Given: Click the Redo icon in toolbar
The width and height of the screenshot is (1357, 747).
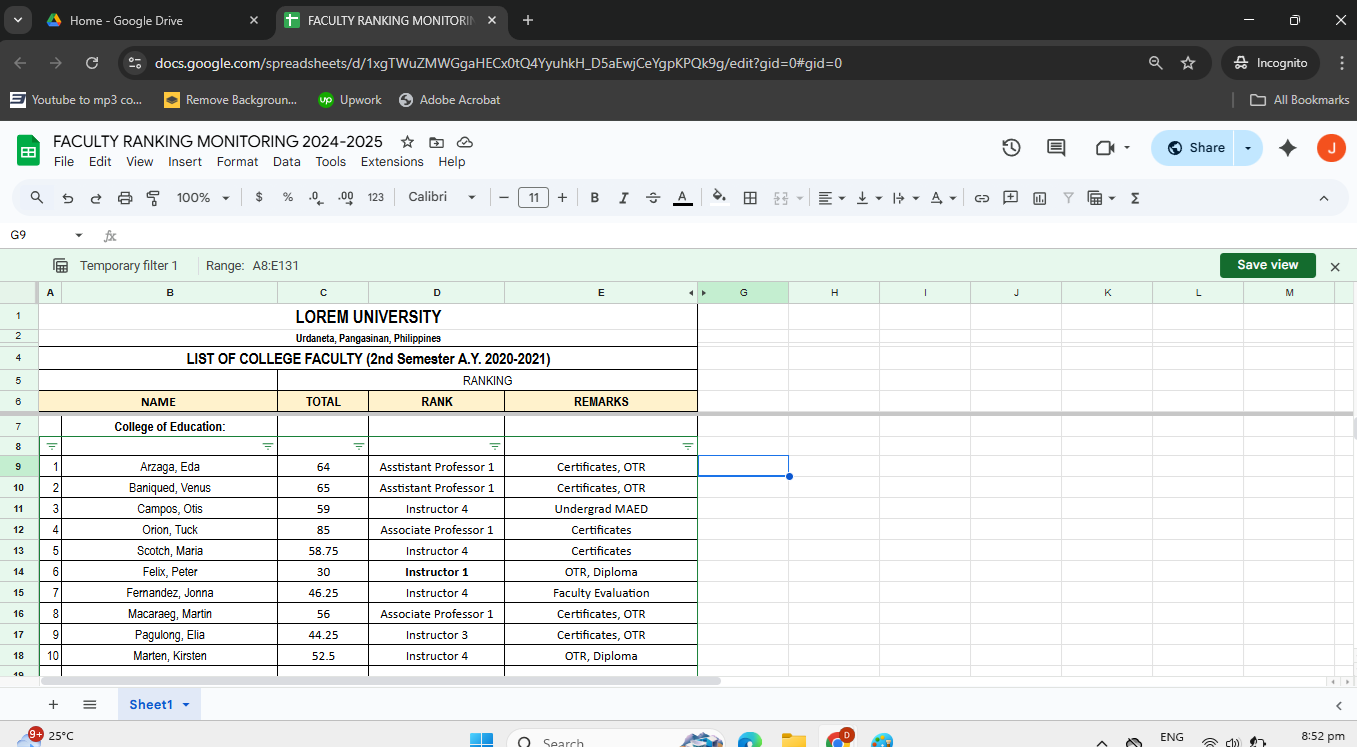Looking at the screenshot, I should [x=96, y=198].
